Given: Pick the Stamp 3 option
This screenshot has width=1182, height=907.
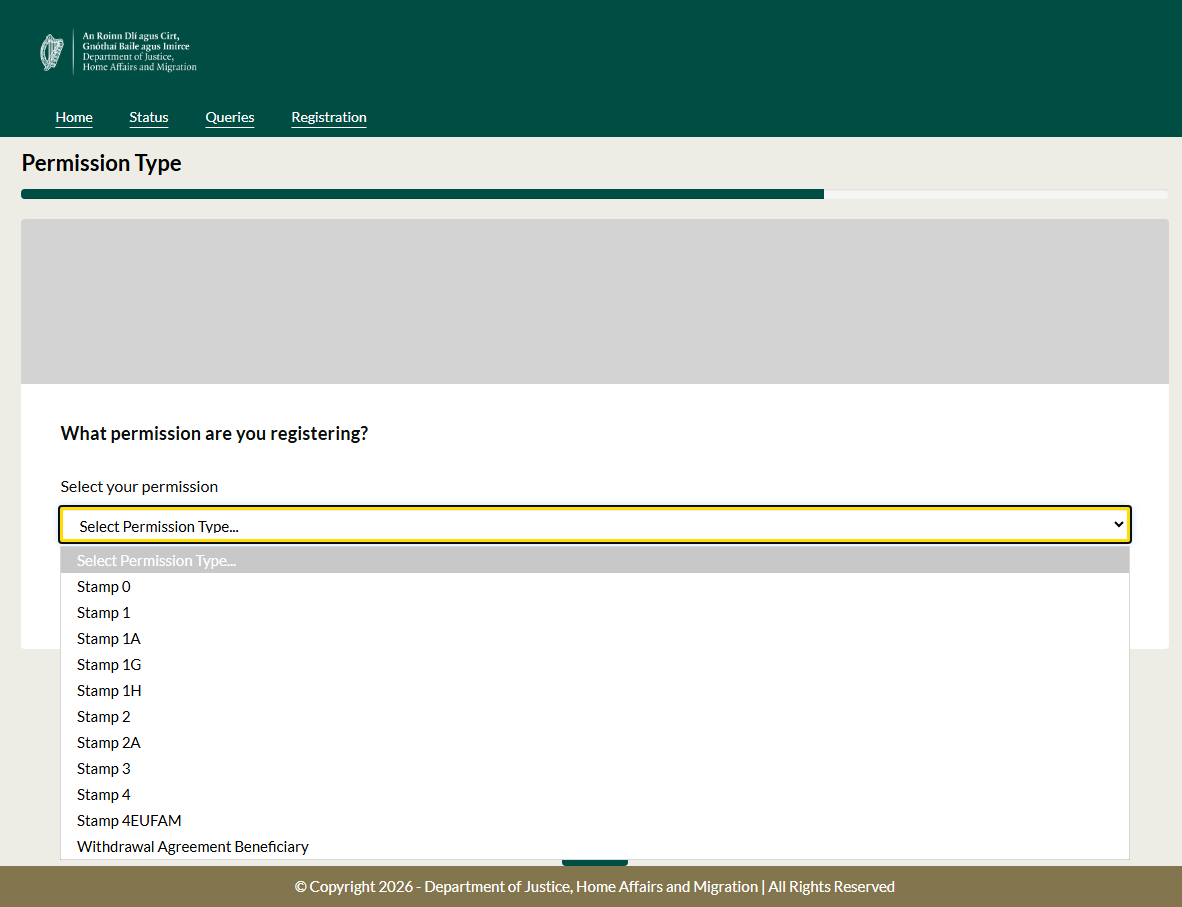Looking at the screenshot, I should [595, 768].
